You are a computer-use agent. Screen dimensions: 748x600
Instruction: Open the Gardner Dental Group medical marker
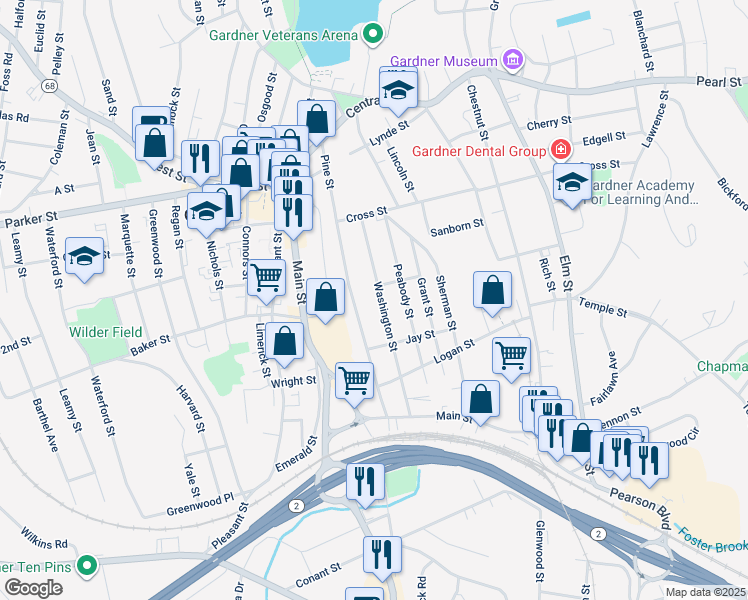[561, 150]
